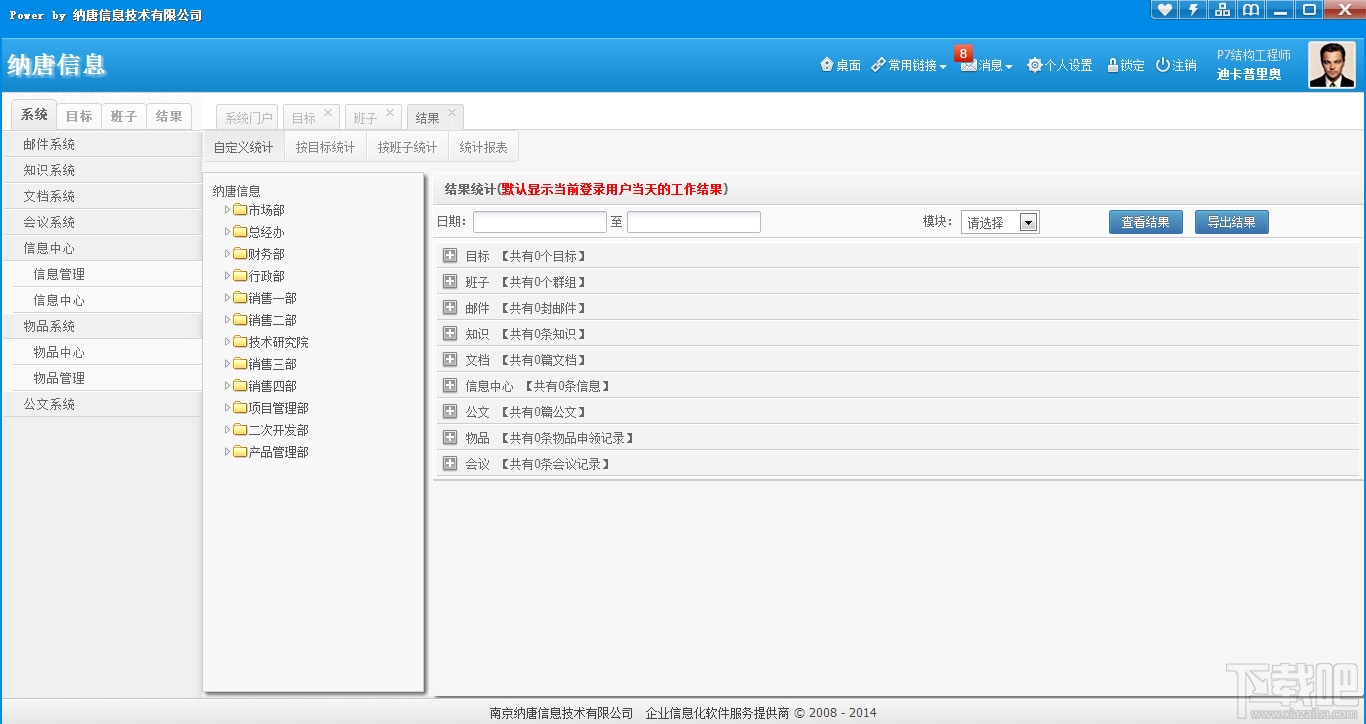Expand the 公文 【共有0篇公文】 row
1366x724 pixels.
tap(450, 412)
